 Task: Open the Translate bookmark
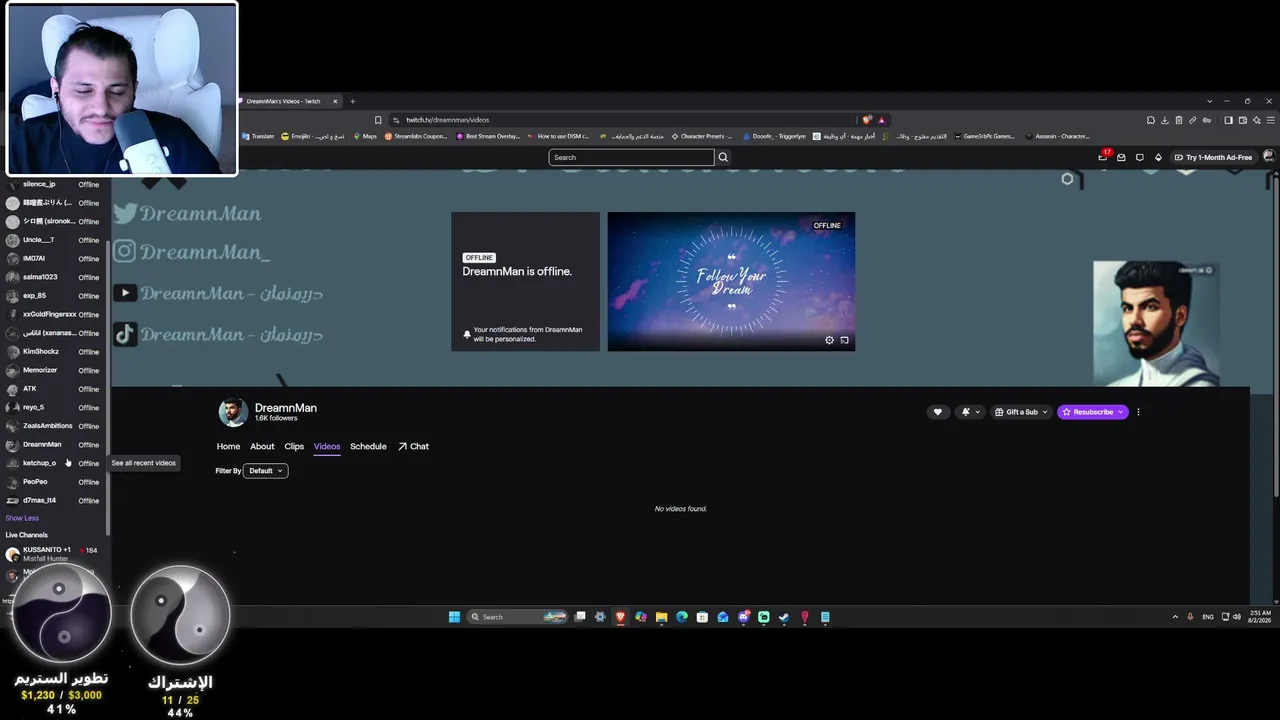(257, 136)
